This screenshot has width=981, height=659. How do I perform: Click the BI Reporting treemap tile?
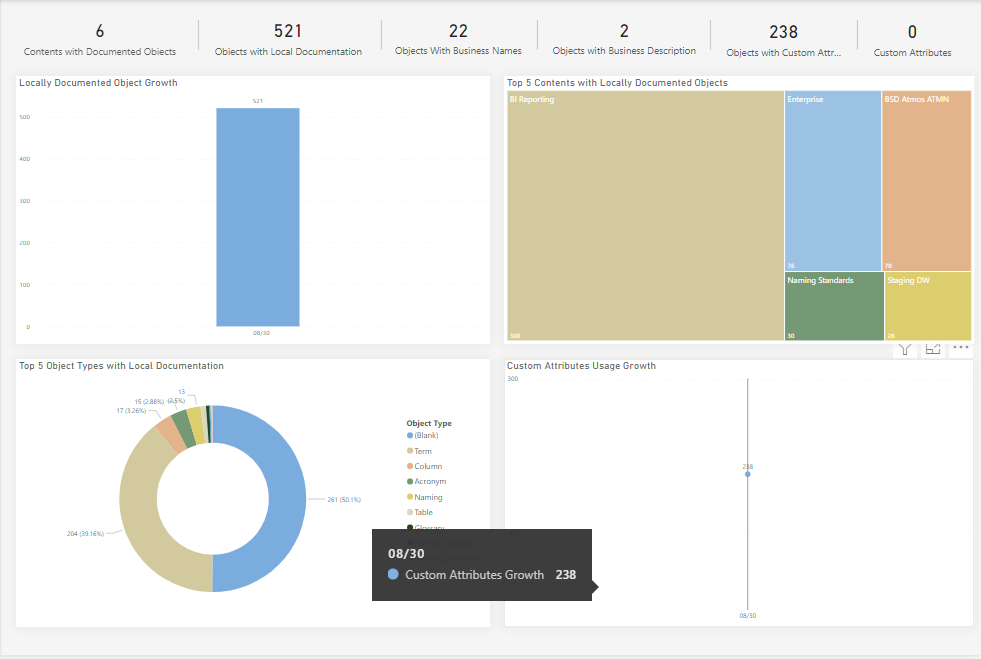coord(645,215)
